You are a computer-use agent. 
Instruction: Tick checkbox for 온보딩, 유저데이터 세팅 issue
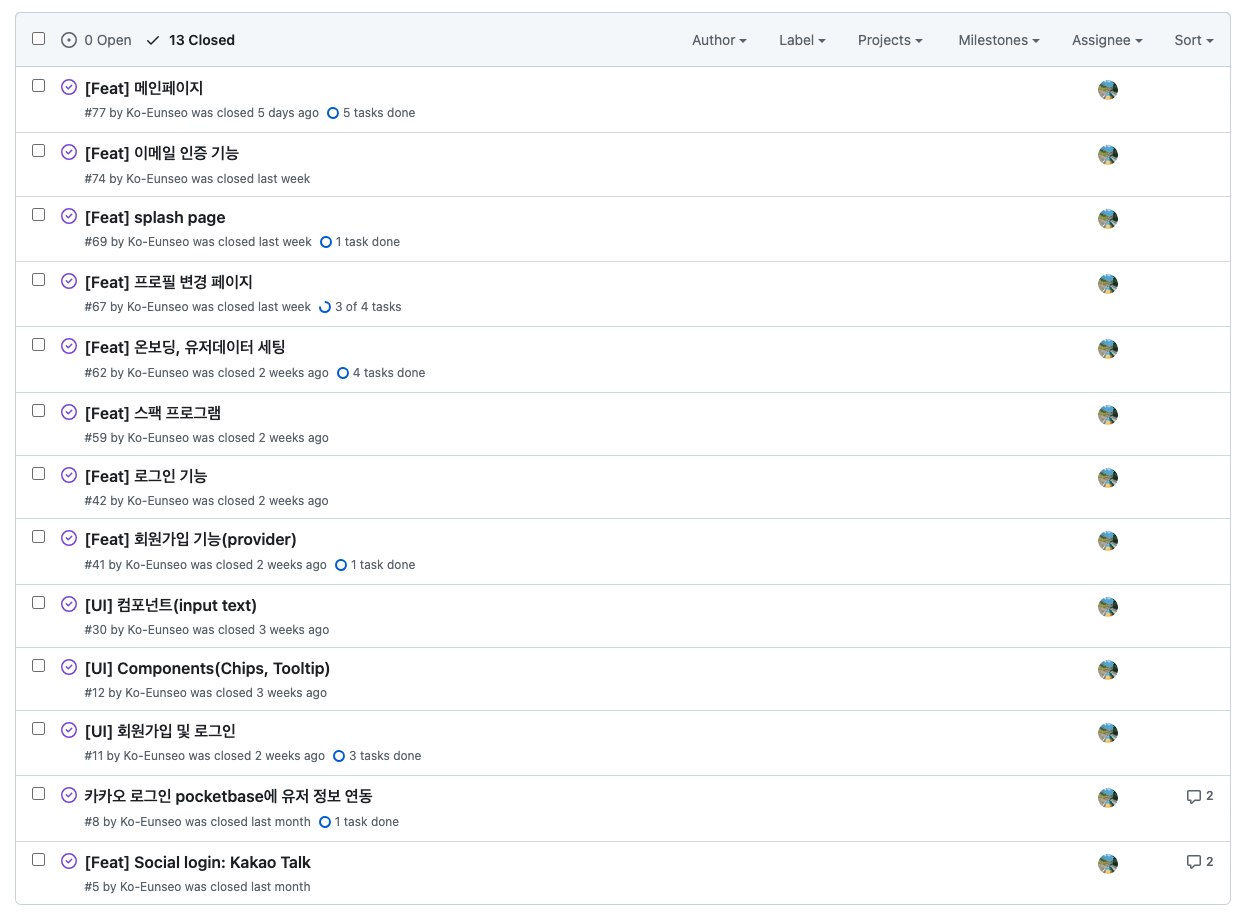click(38, 344)
